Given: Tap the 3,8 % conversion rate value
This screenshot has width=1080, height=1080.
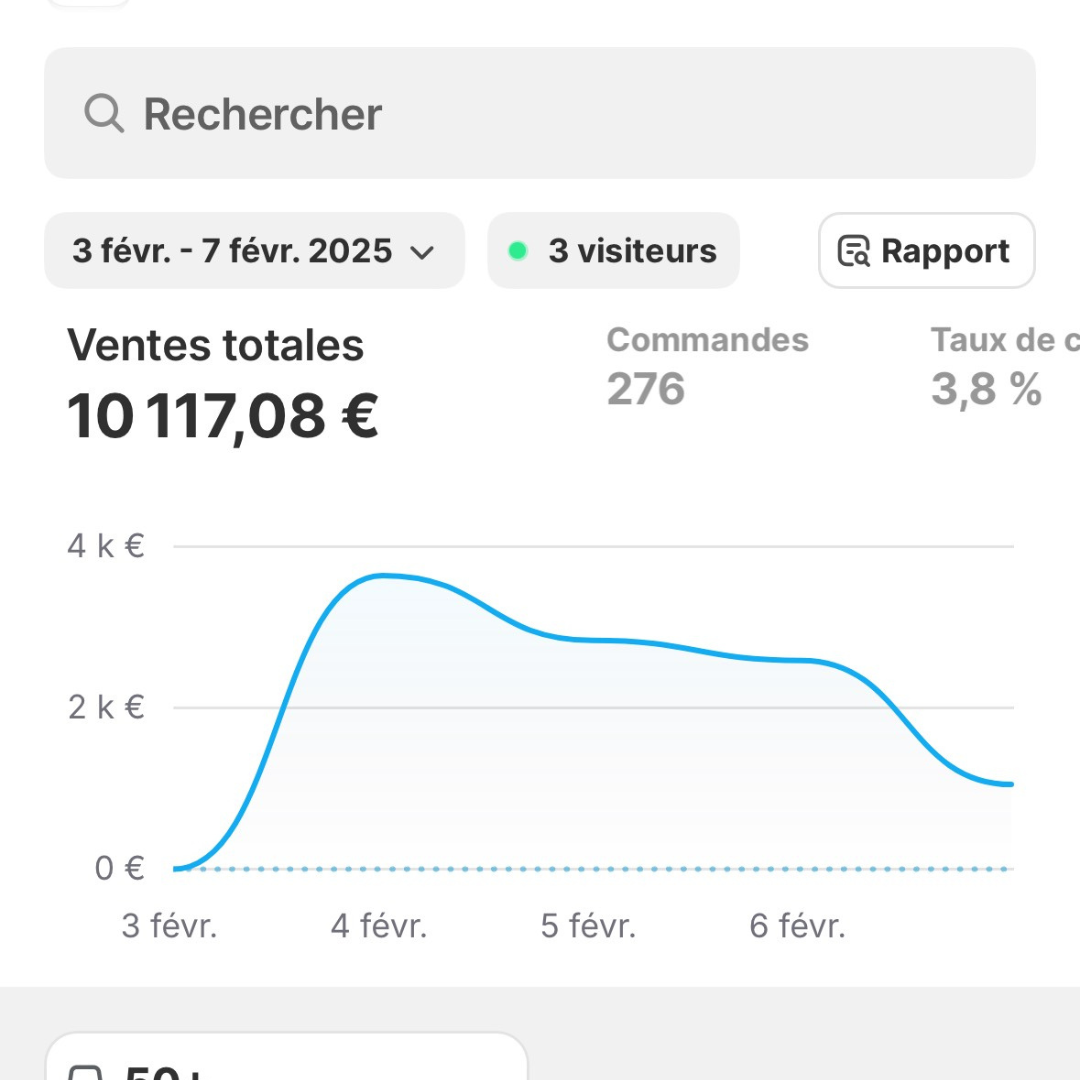Looking at the screenshot, I should coord(986,389).
